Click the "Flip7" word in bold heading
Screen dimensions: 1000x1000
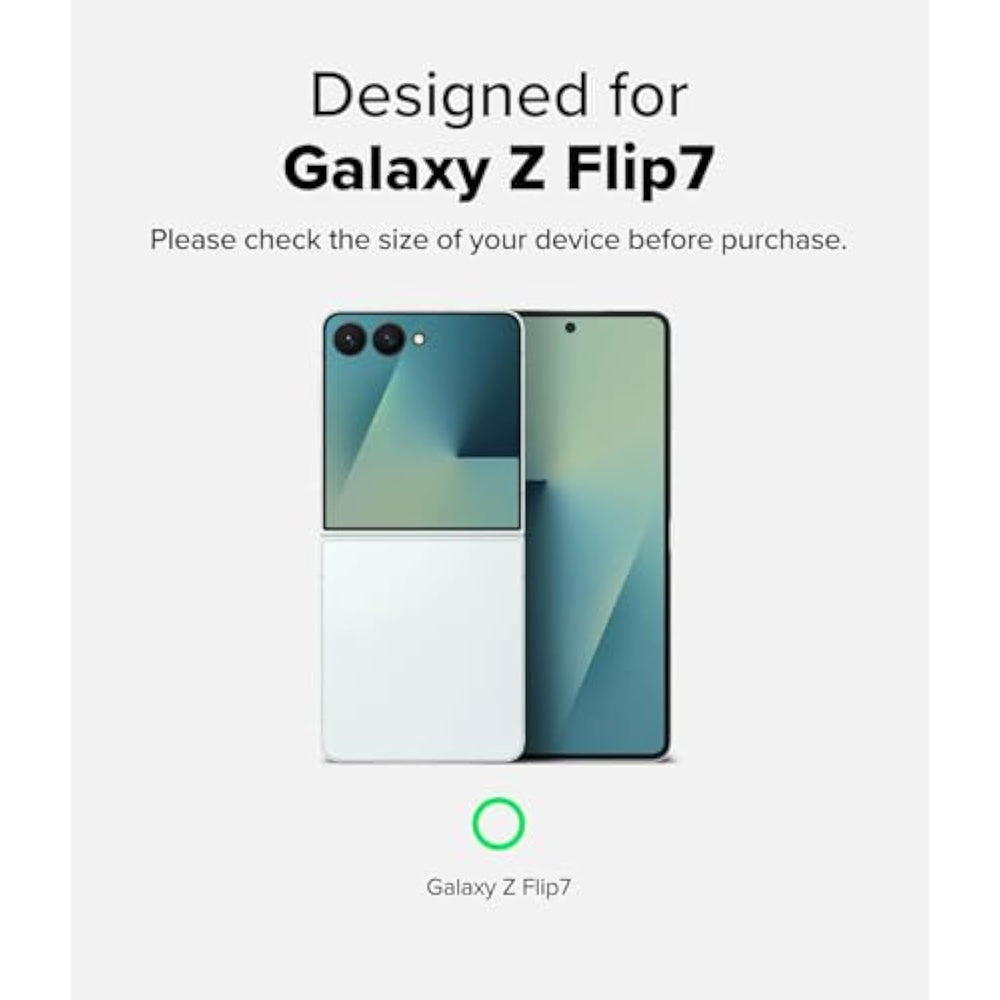pyautogui.click(x=640, y=169)
